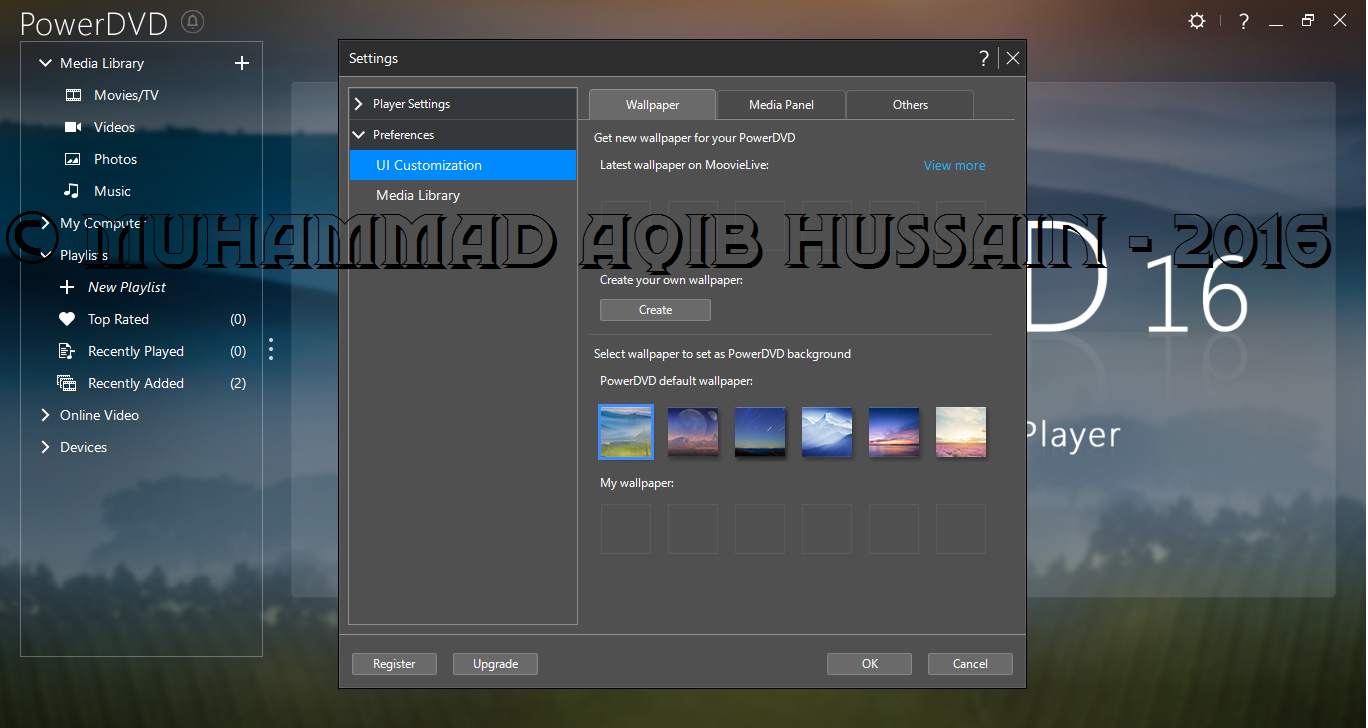Viewport: 1368px width, 728px height.
Task: Open the settings gear icon in title bar
Action: [x=1197, y=20]
